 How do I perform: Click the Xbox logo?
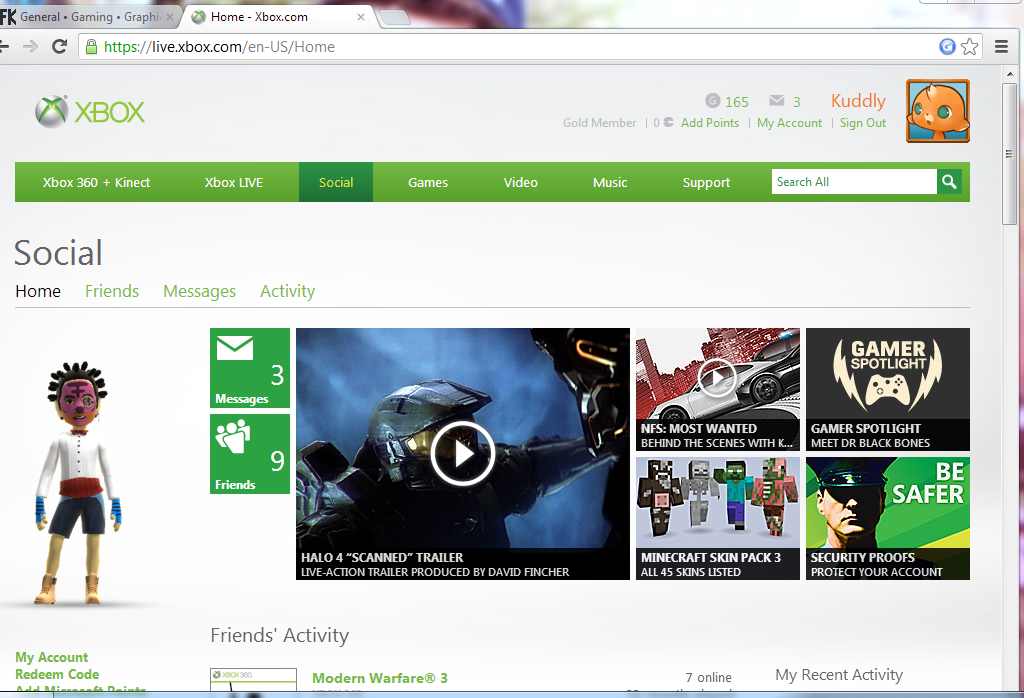[x=90, y=112]
